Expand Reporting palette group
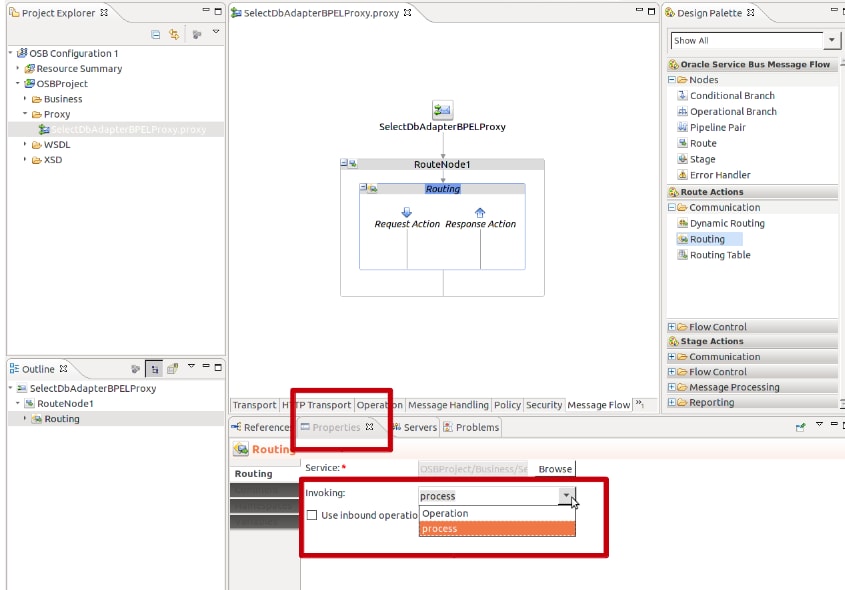845x590 pixels. [x=671, y=402]
